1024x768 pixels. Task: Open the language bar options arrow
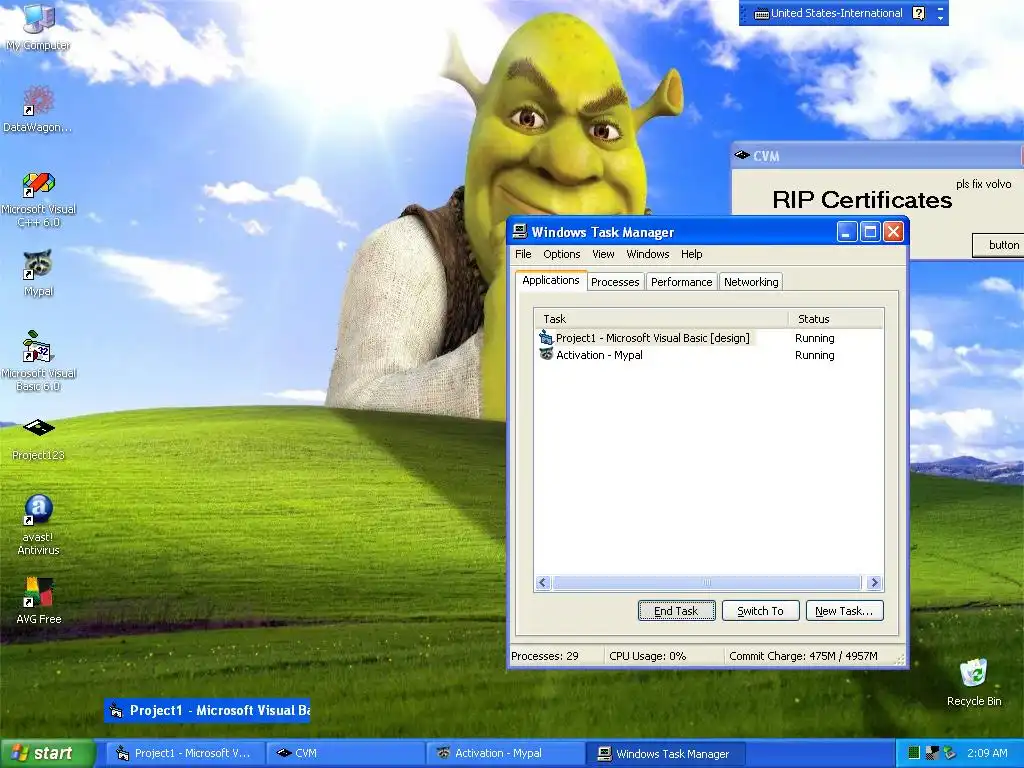[940, 18]
